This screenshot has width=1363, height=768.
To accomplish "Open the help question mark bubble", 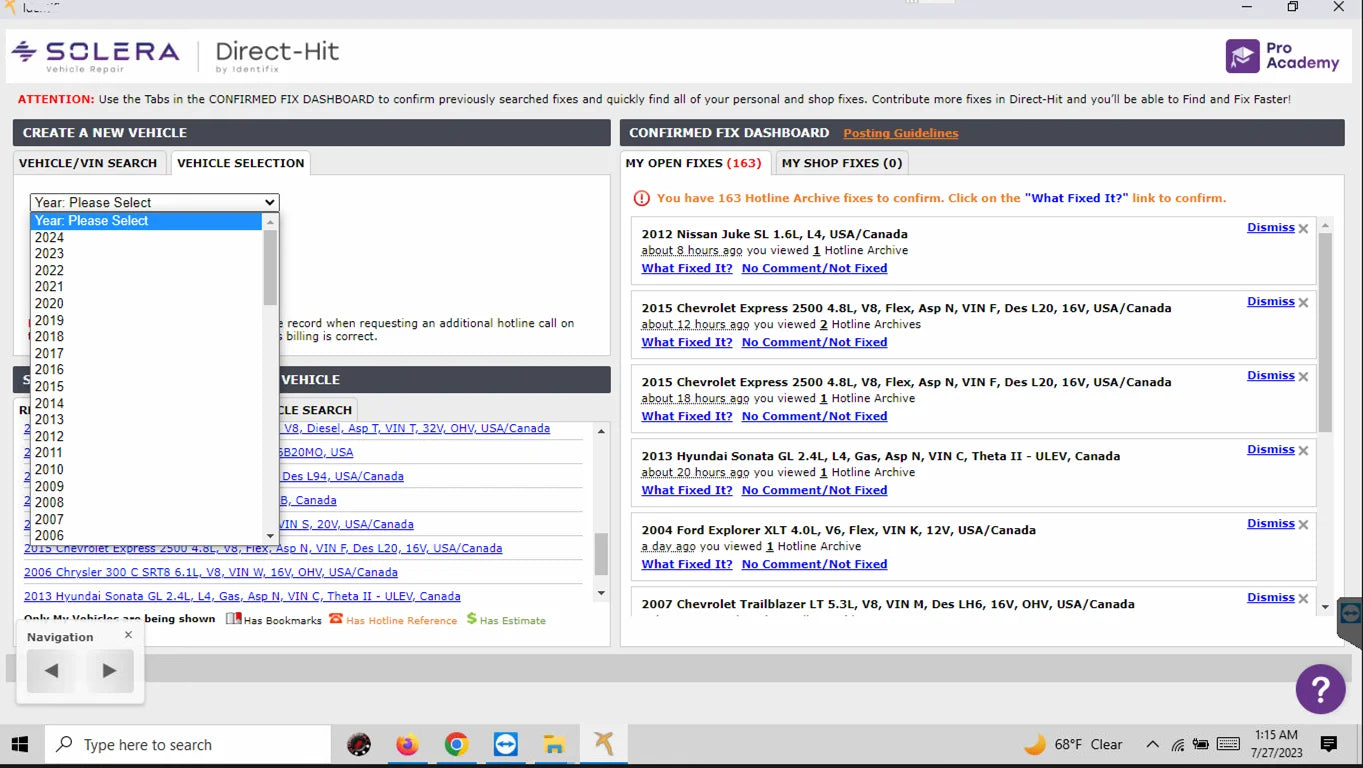I will (1320, 689).
